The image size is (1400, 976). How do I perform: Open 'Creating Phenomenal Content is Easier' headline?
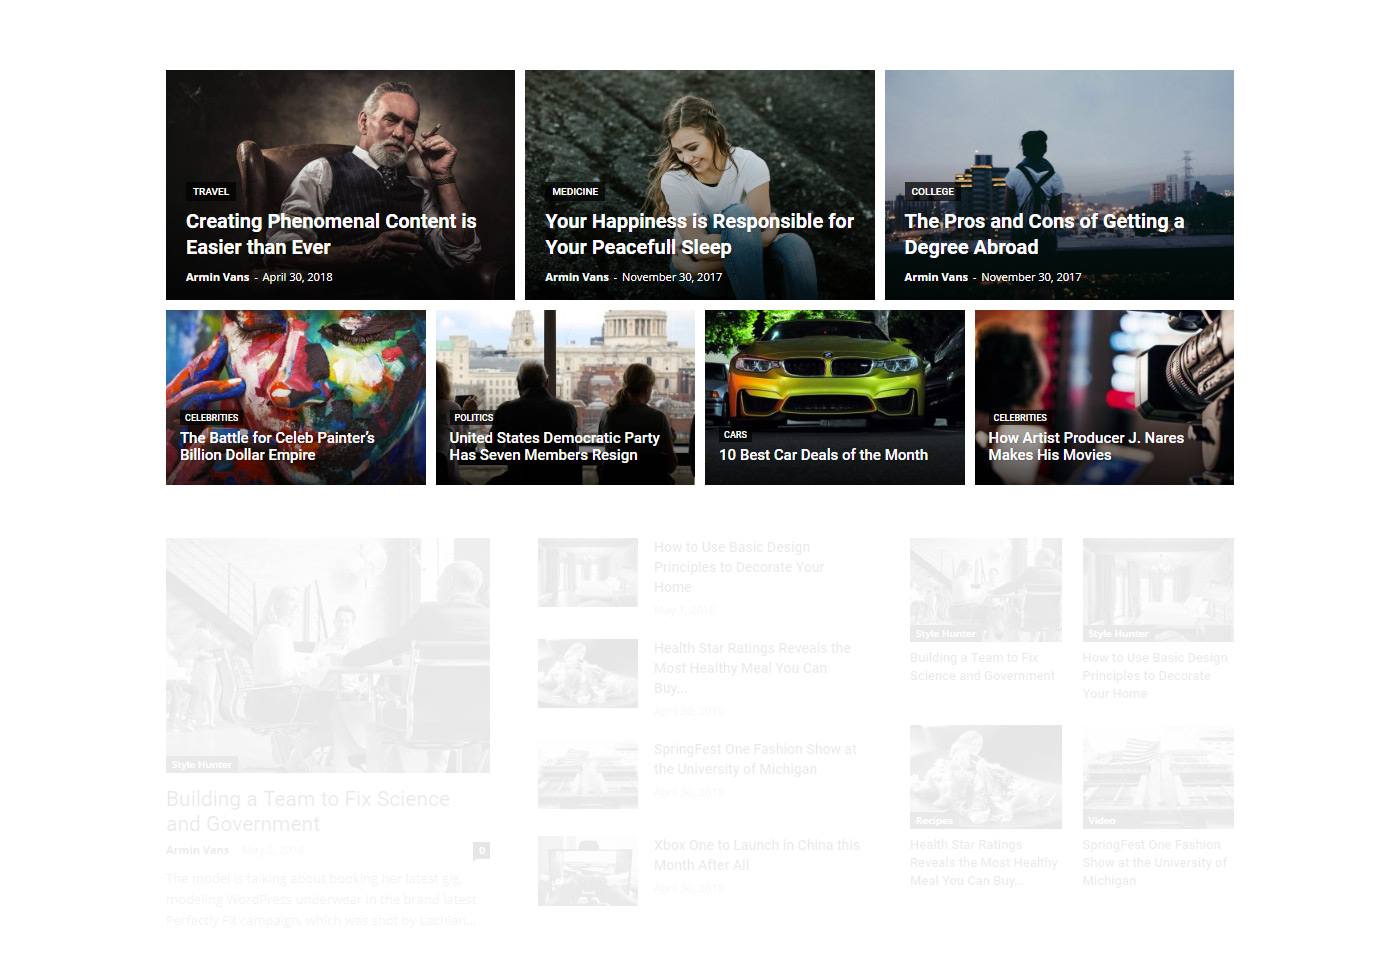point(330,234)
